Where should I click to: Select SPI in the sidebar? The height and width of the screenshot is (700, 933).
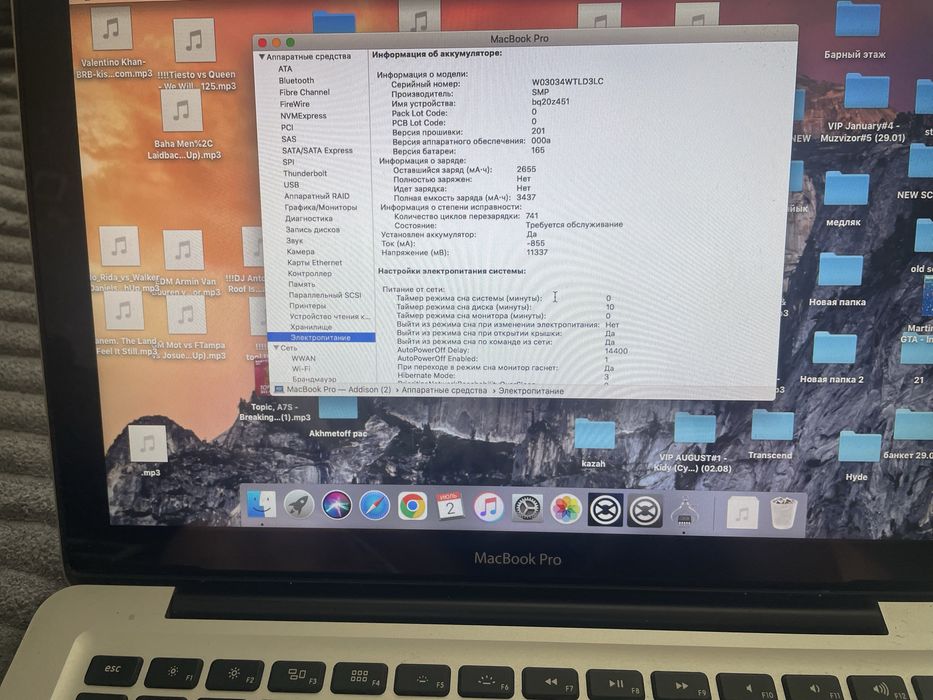tap(289, 162)
